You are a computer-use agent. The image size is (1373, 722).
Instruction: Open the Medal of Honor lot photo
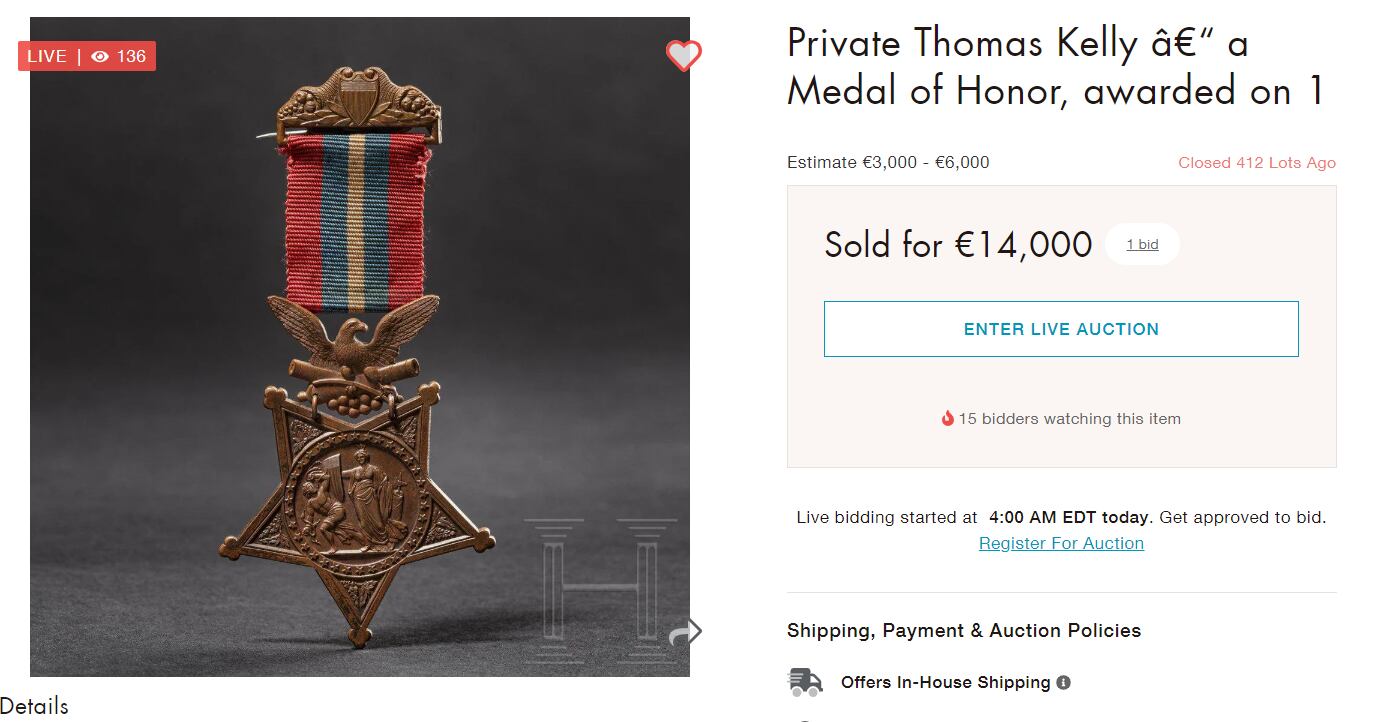360,360
